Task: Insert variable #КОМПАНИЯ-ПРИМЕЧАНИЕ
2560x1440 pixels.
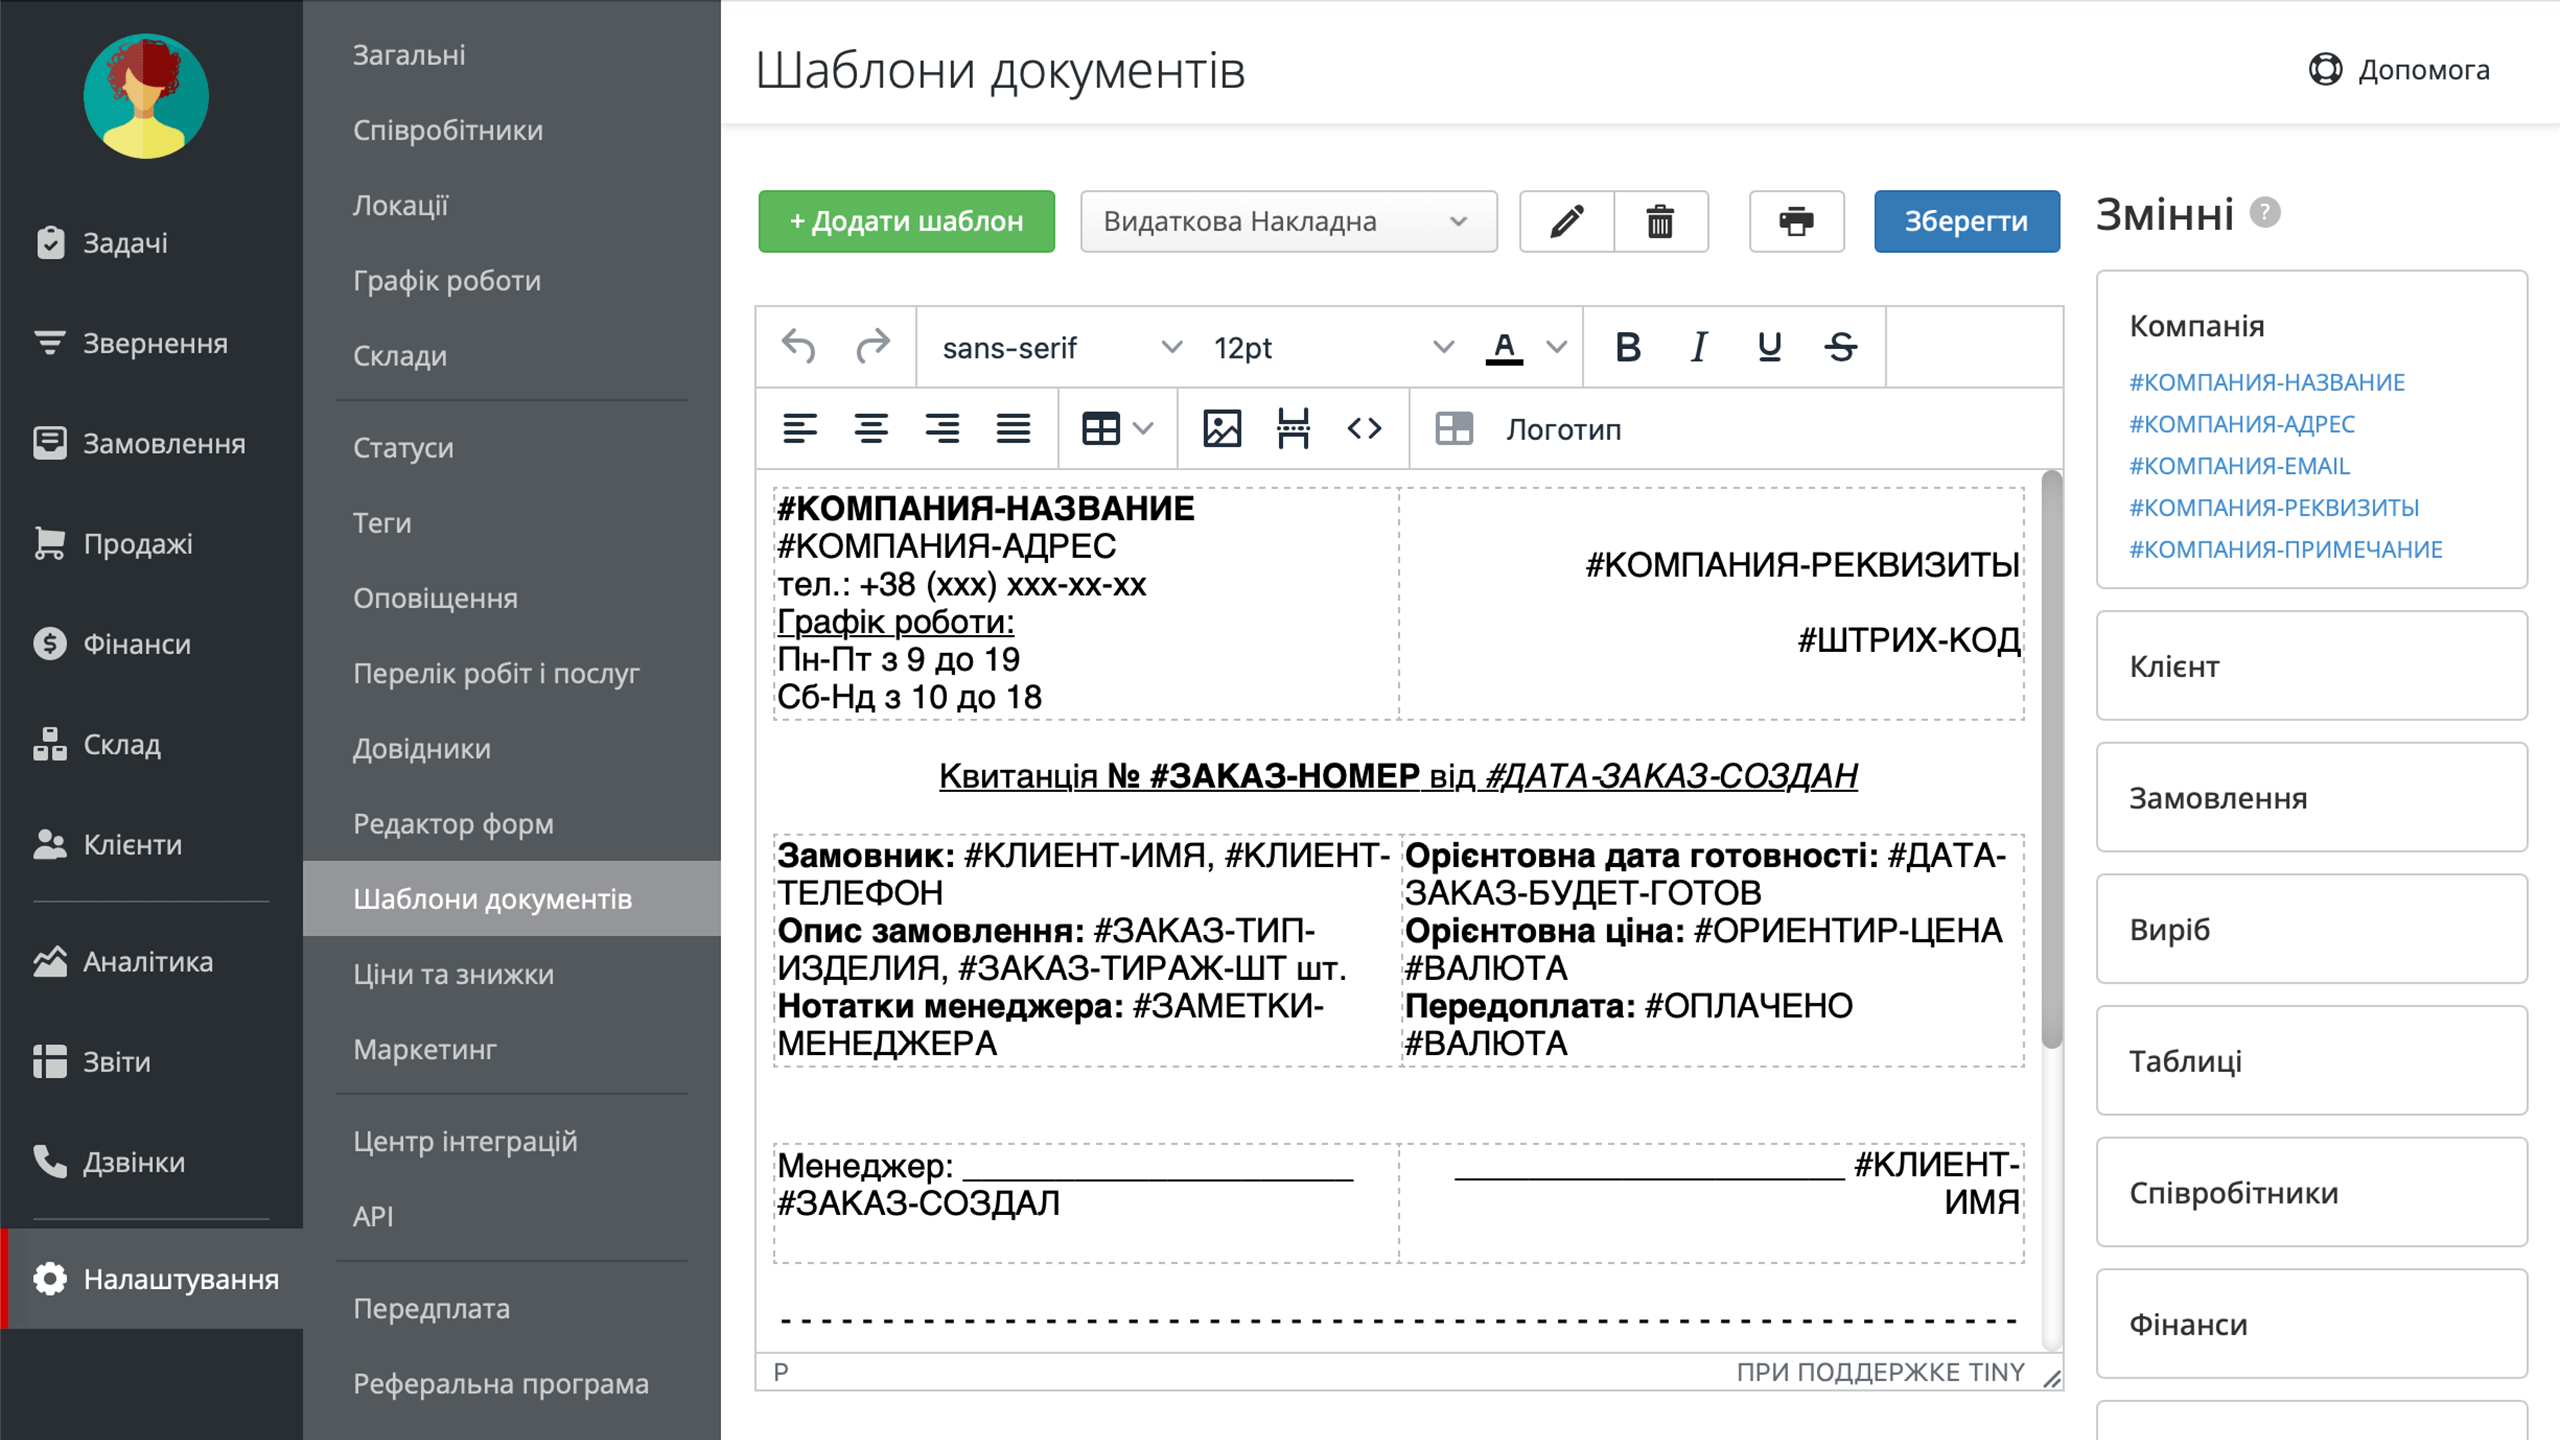Action: tap(2285, 549)
